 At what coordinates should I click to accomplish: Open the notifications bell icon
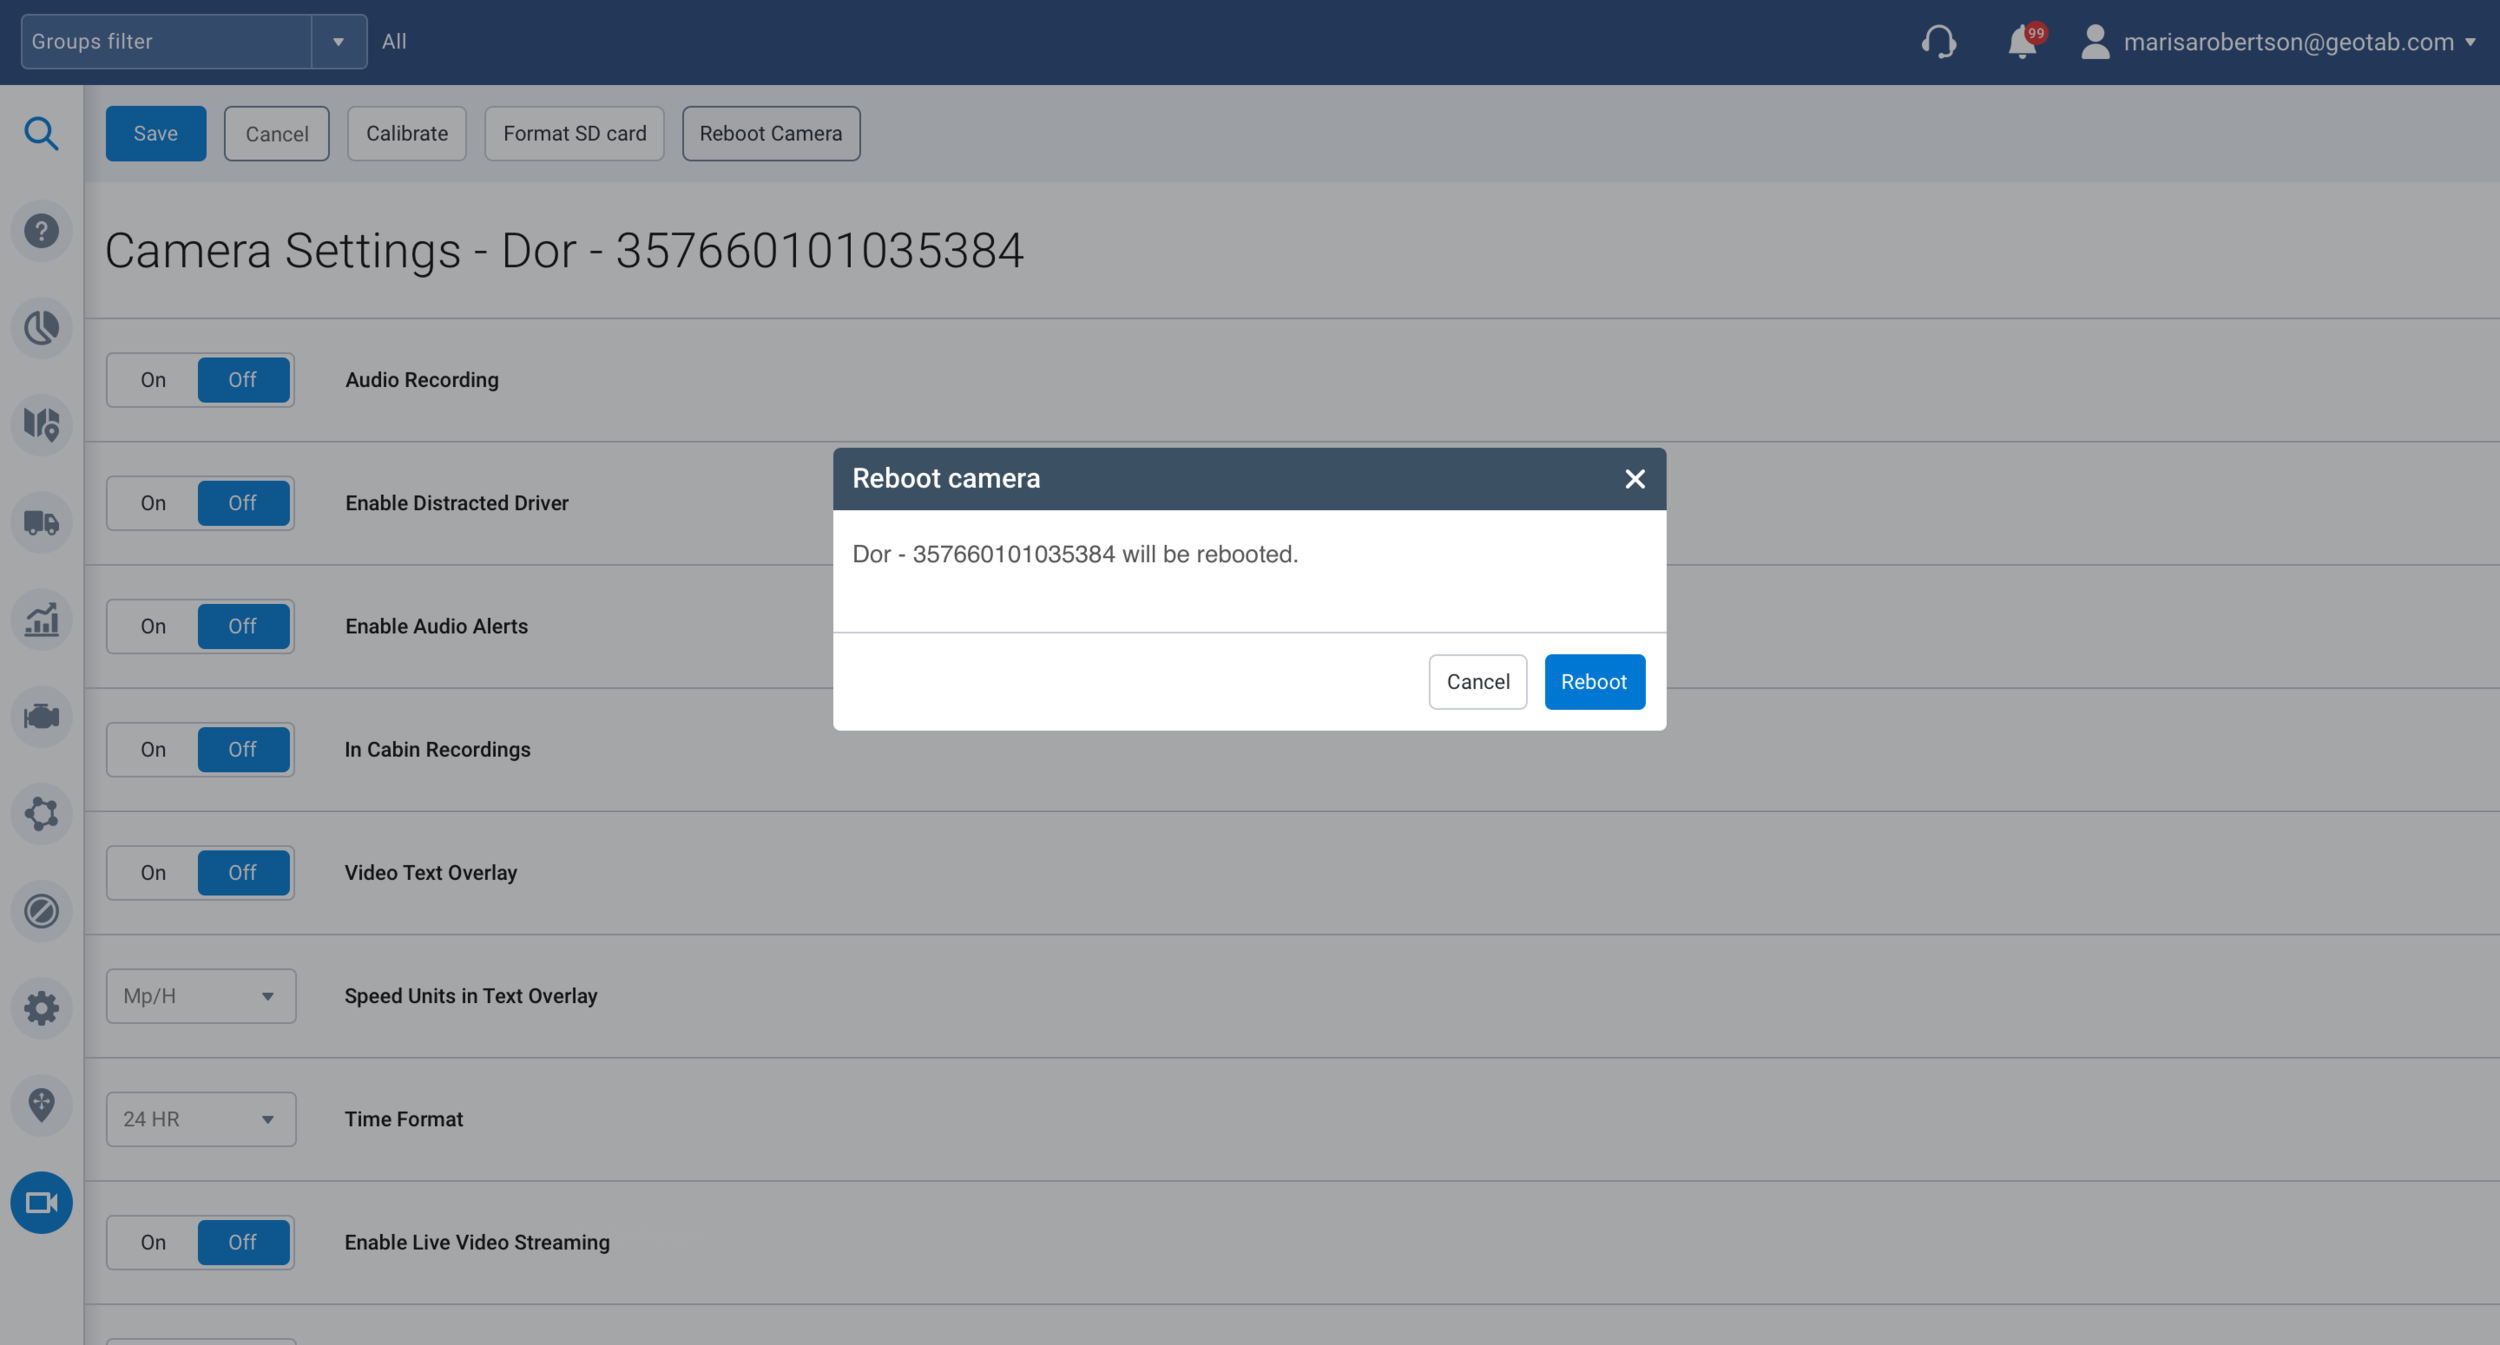pos(2023,42)
